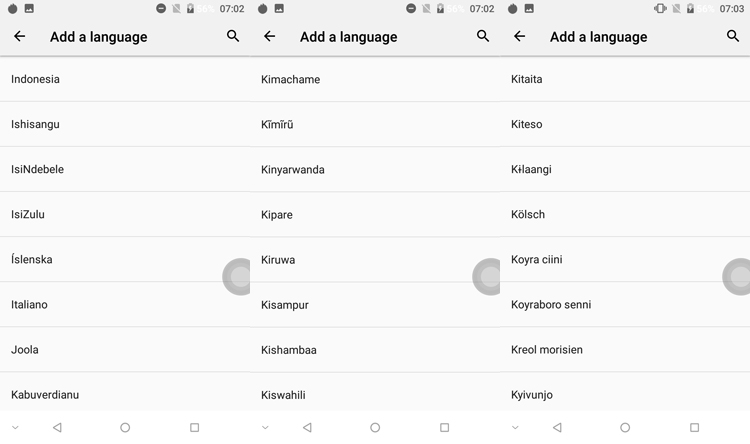Image resolution: width=750 pixels, height=444 pixels.
Task: Select Kinyarwanda from the language list
Action: click(x=375, y=169)
